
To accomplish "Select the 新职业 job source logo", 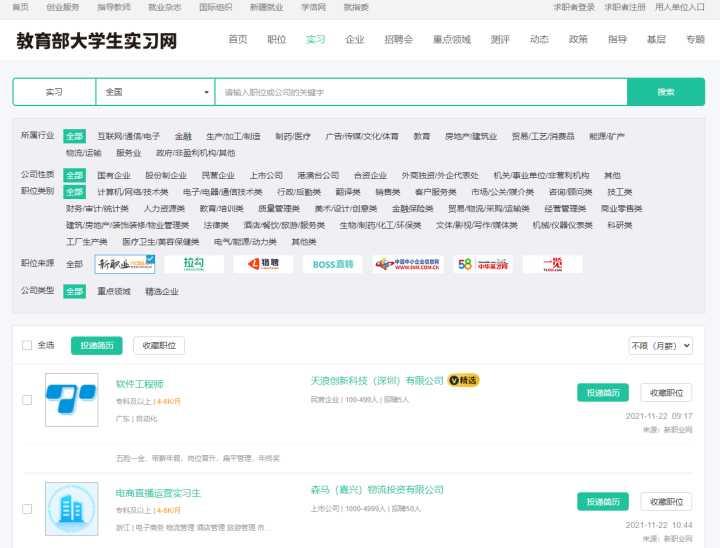I will pos(125,264).
